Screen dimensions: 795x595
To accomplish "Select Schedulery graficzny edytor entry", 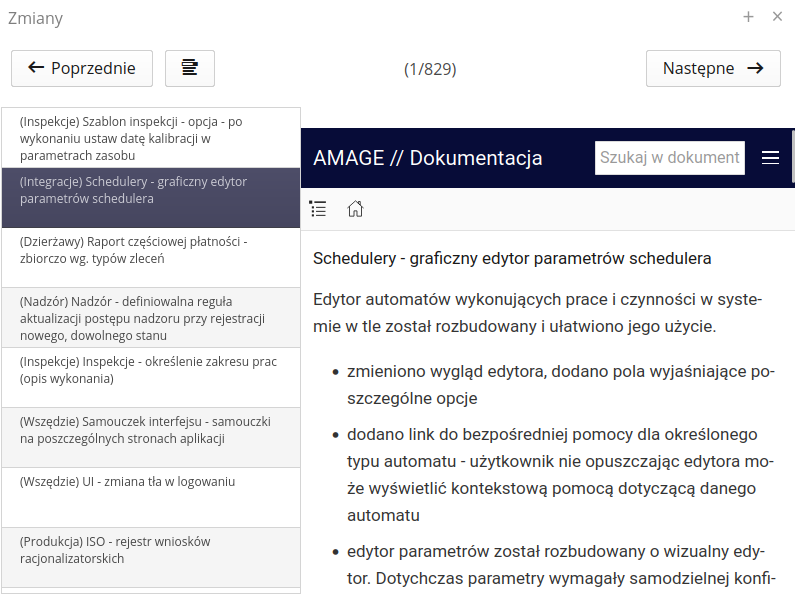I will (x=150, y=197).
